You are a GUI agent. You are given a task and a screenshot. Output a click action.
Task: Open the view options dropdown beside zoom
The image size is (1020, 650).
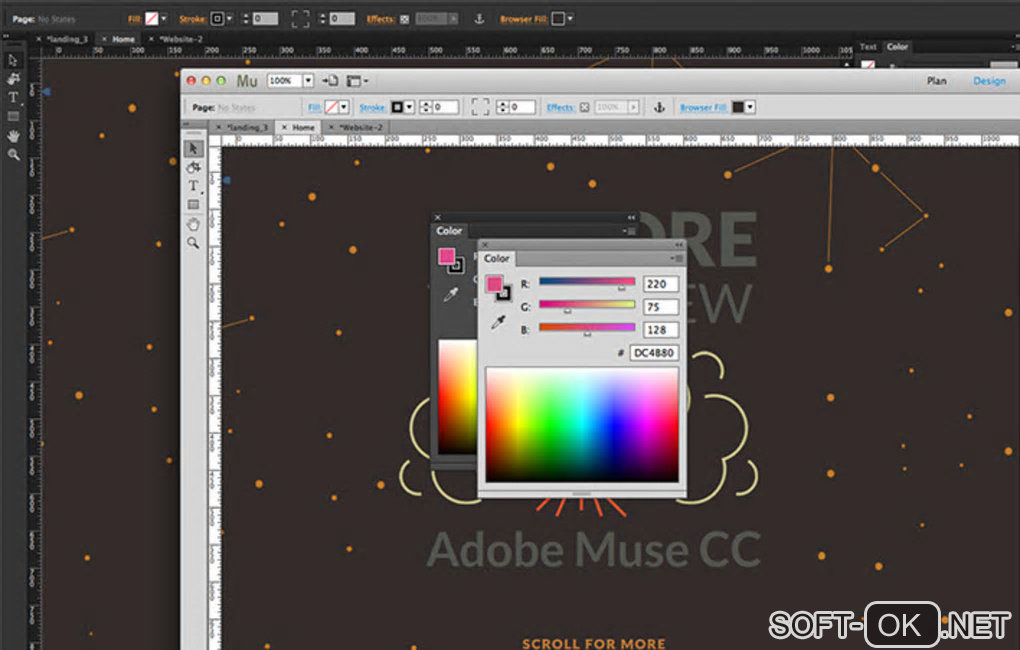click(357, 81)
